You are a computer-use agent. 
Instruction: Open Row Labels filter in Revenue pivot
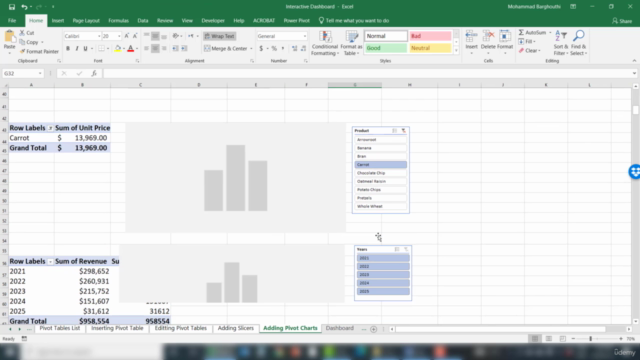(50, 262)
